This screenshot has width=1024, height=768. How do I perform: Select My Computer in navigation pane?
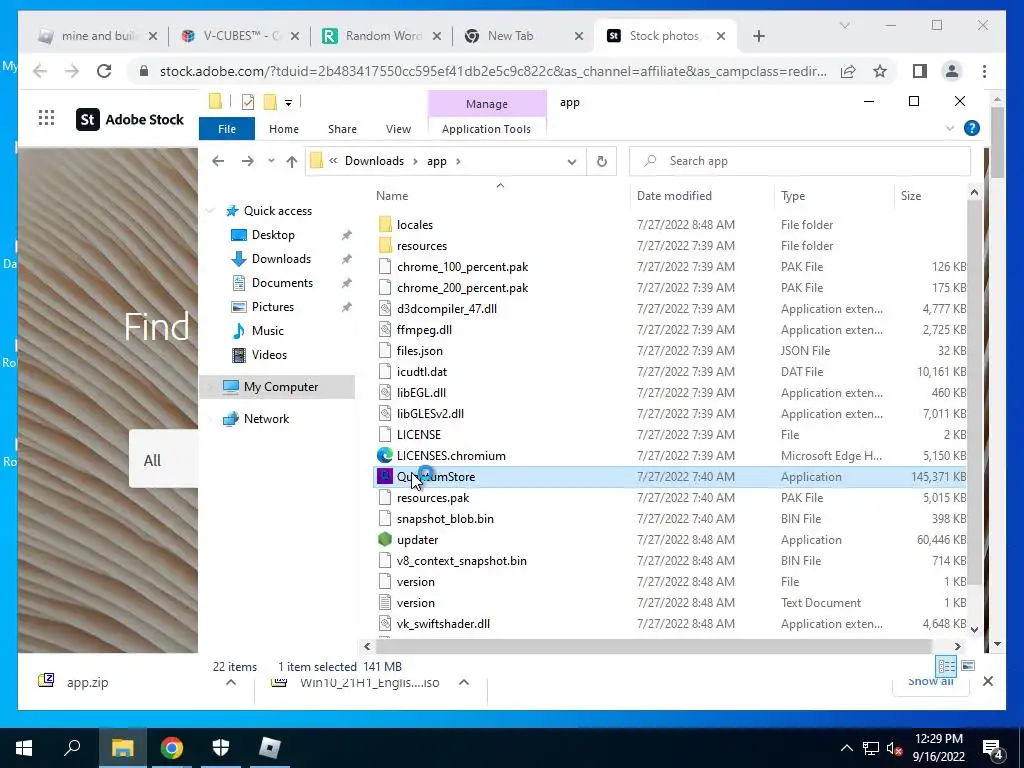[x=281, y=387]
